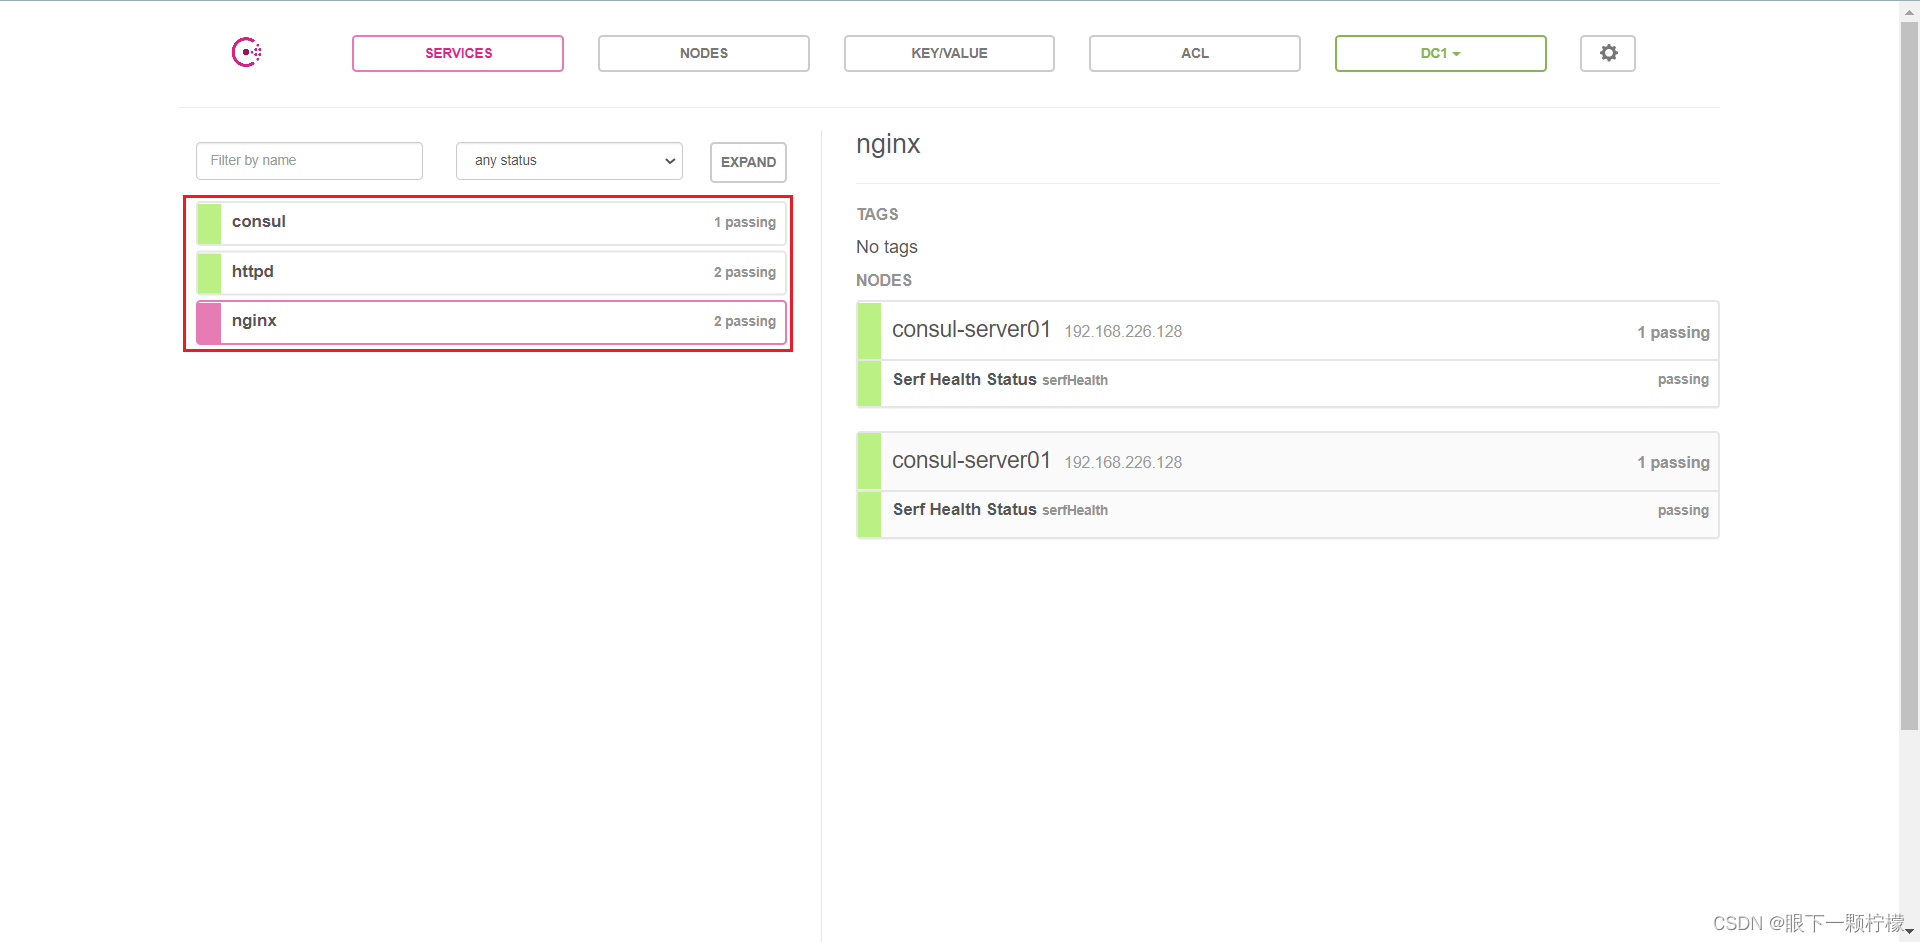Screen dimensions: 1920x942
Task: Open the ACL tab
Action: click(1195, 53)
